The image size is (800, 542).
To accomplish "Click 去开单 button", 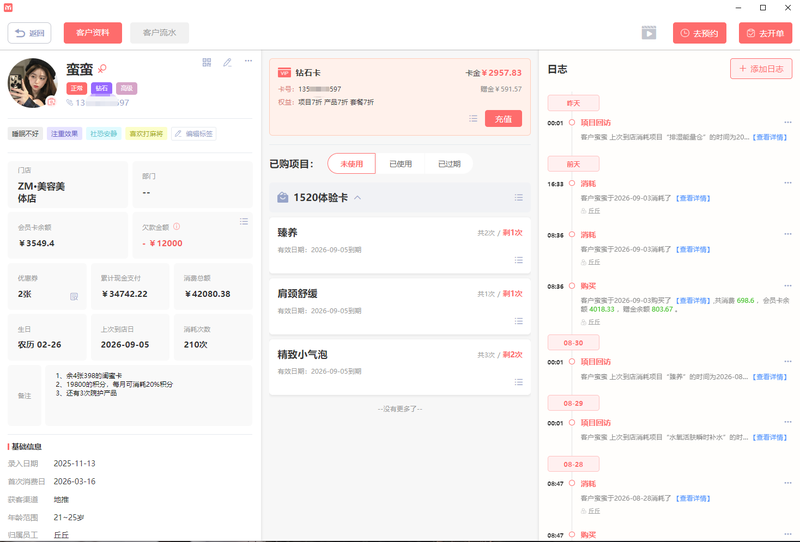I will [x=765, y=33].
